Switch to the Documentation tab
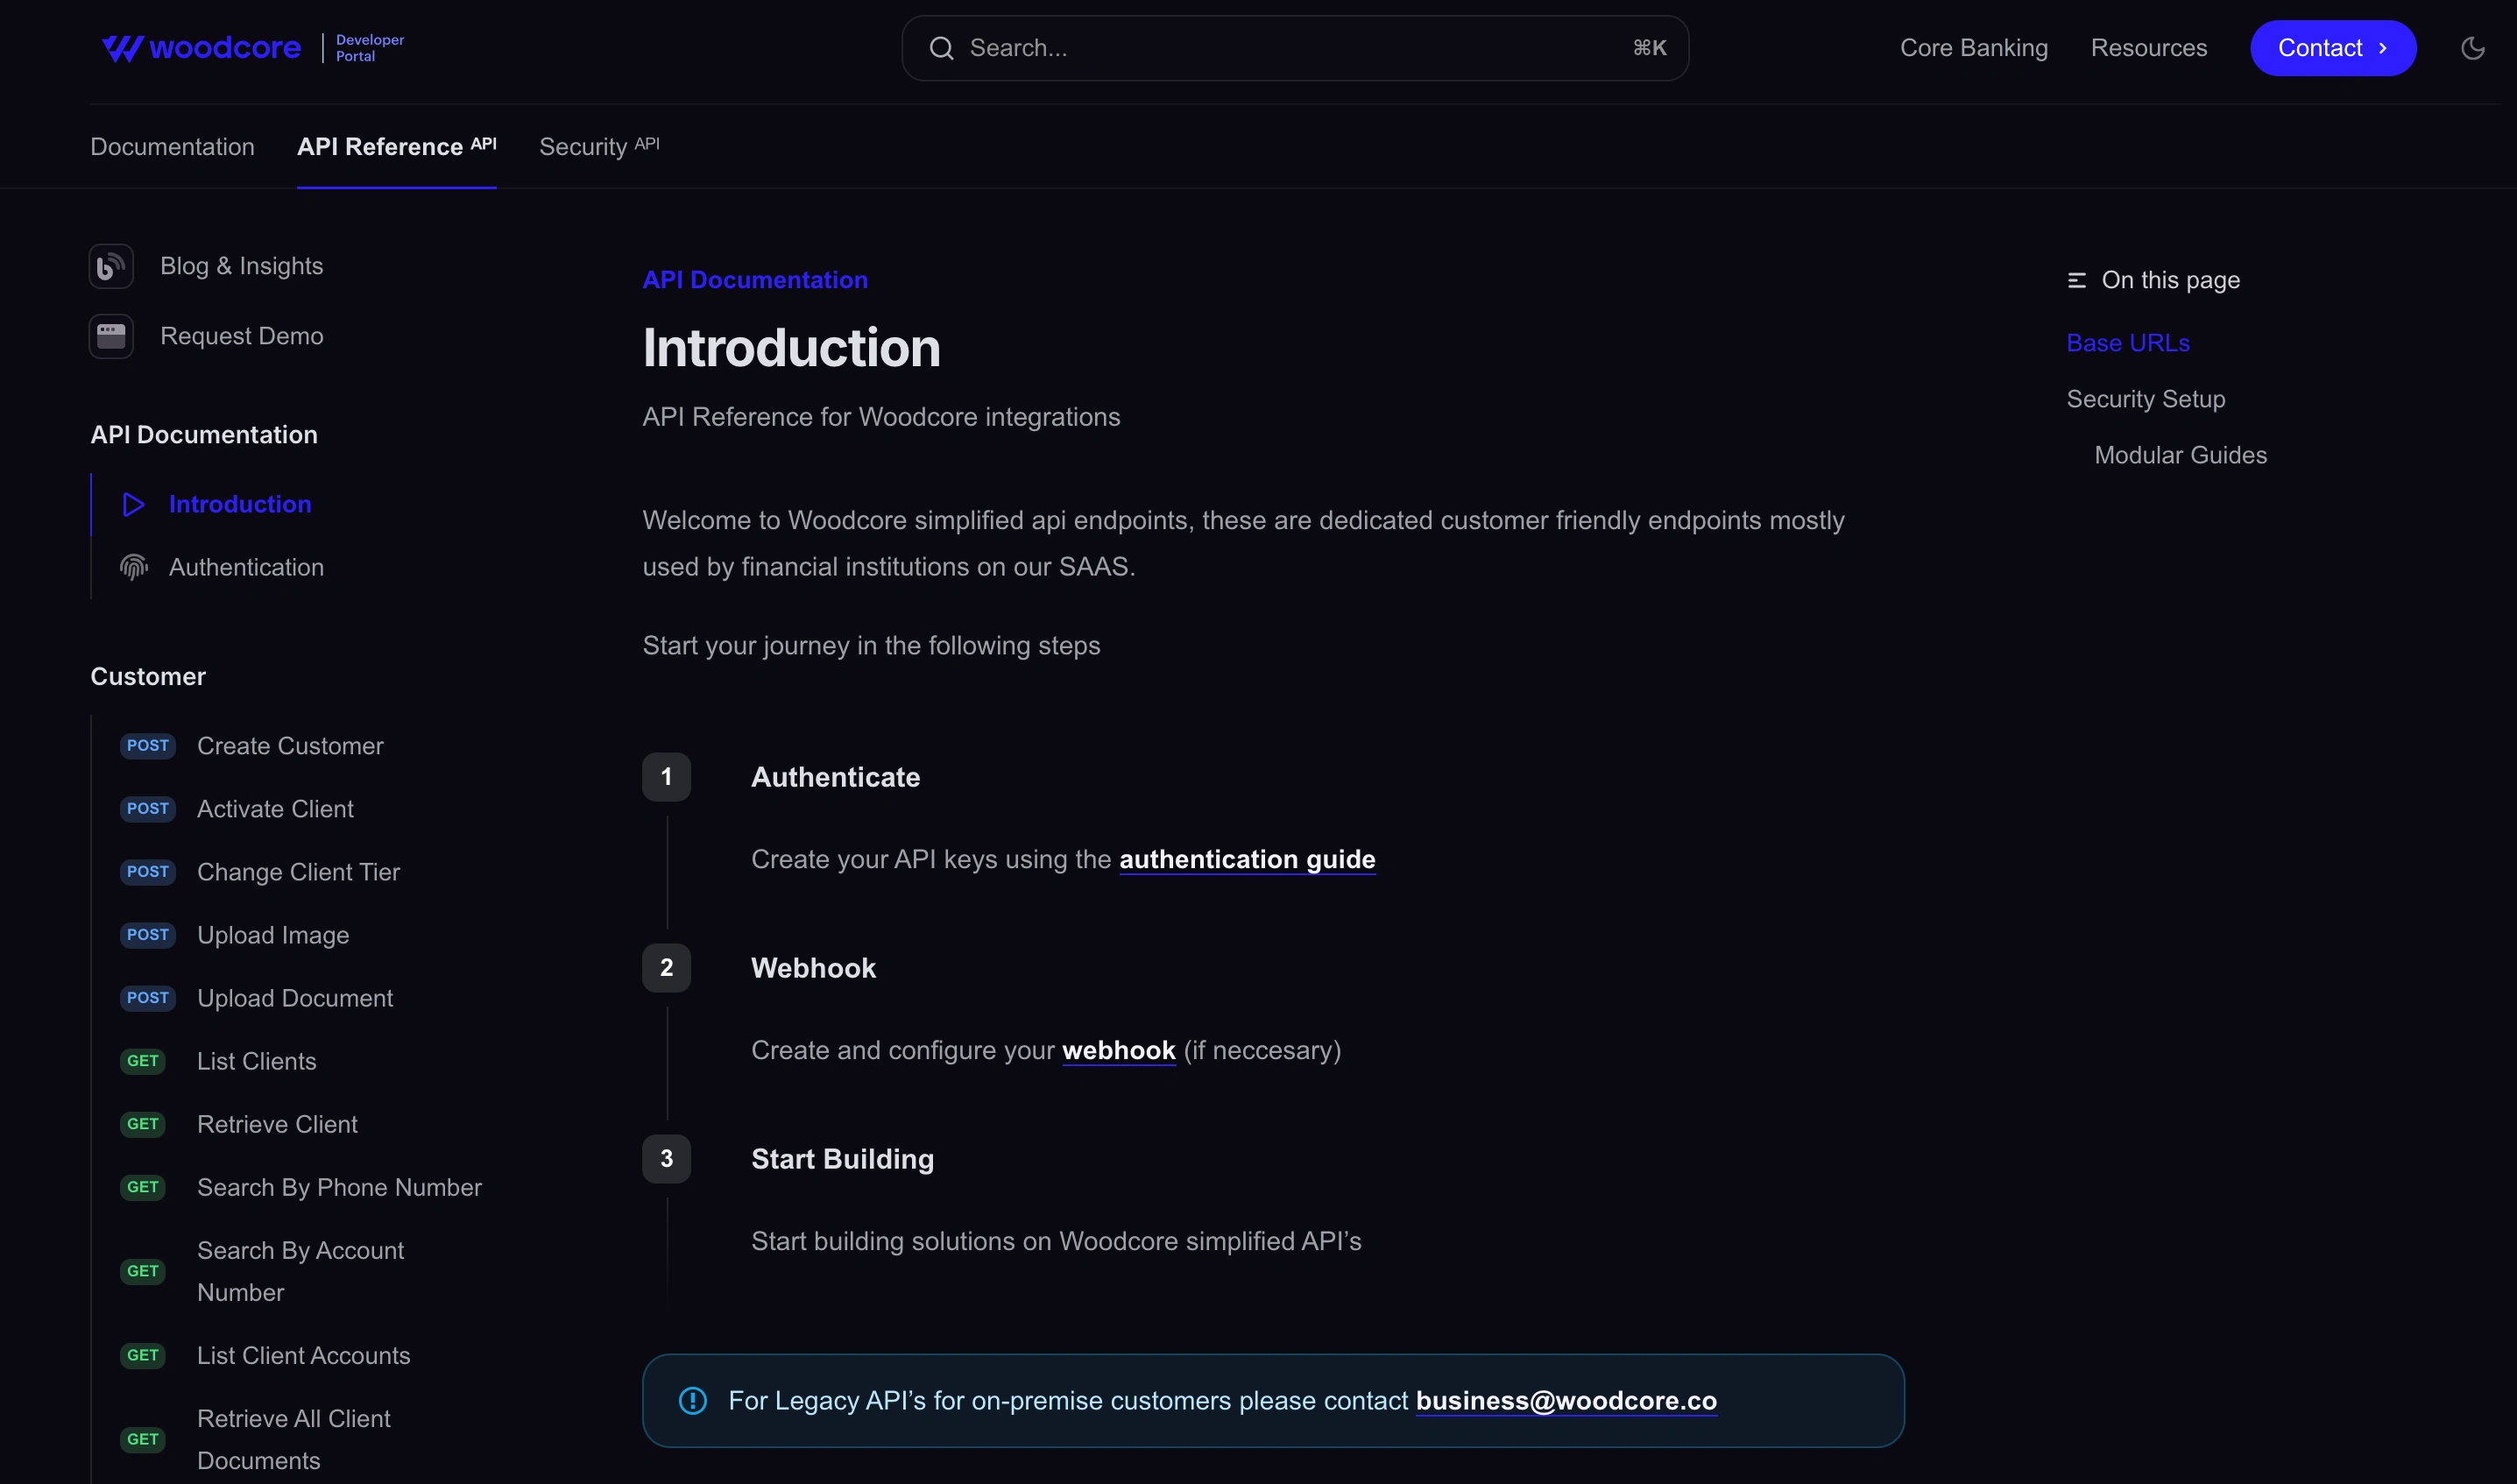Screen dimensions: 2517x1484 [x=172, y=147]
